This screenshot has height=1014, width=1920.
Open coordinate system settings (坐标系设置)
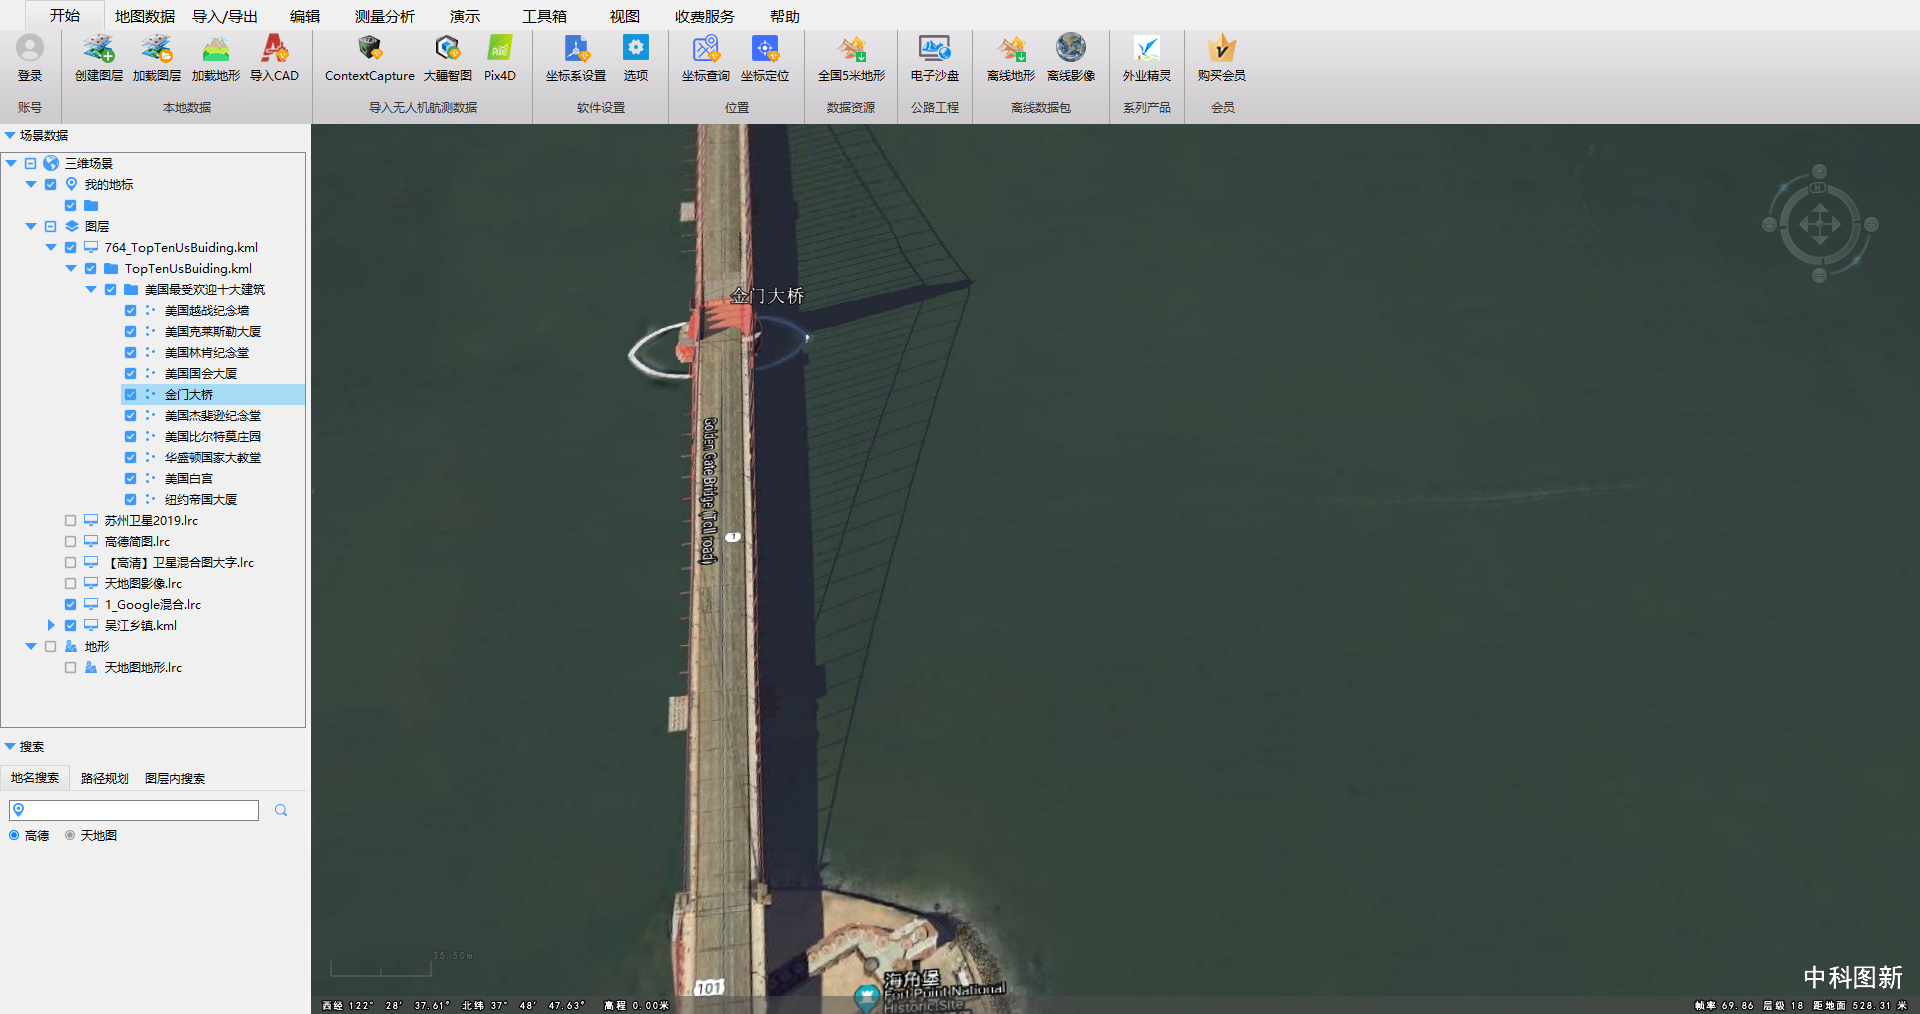point(576,50)
